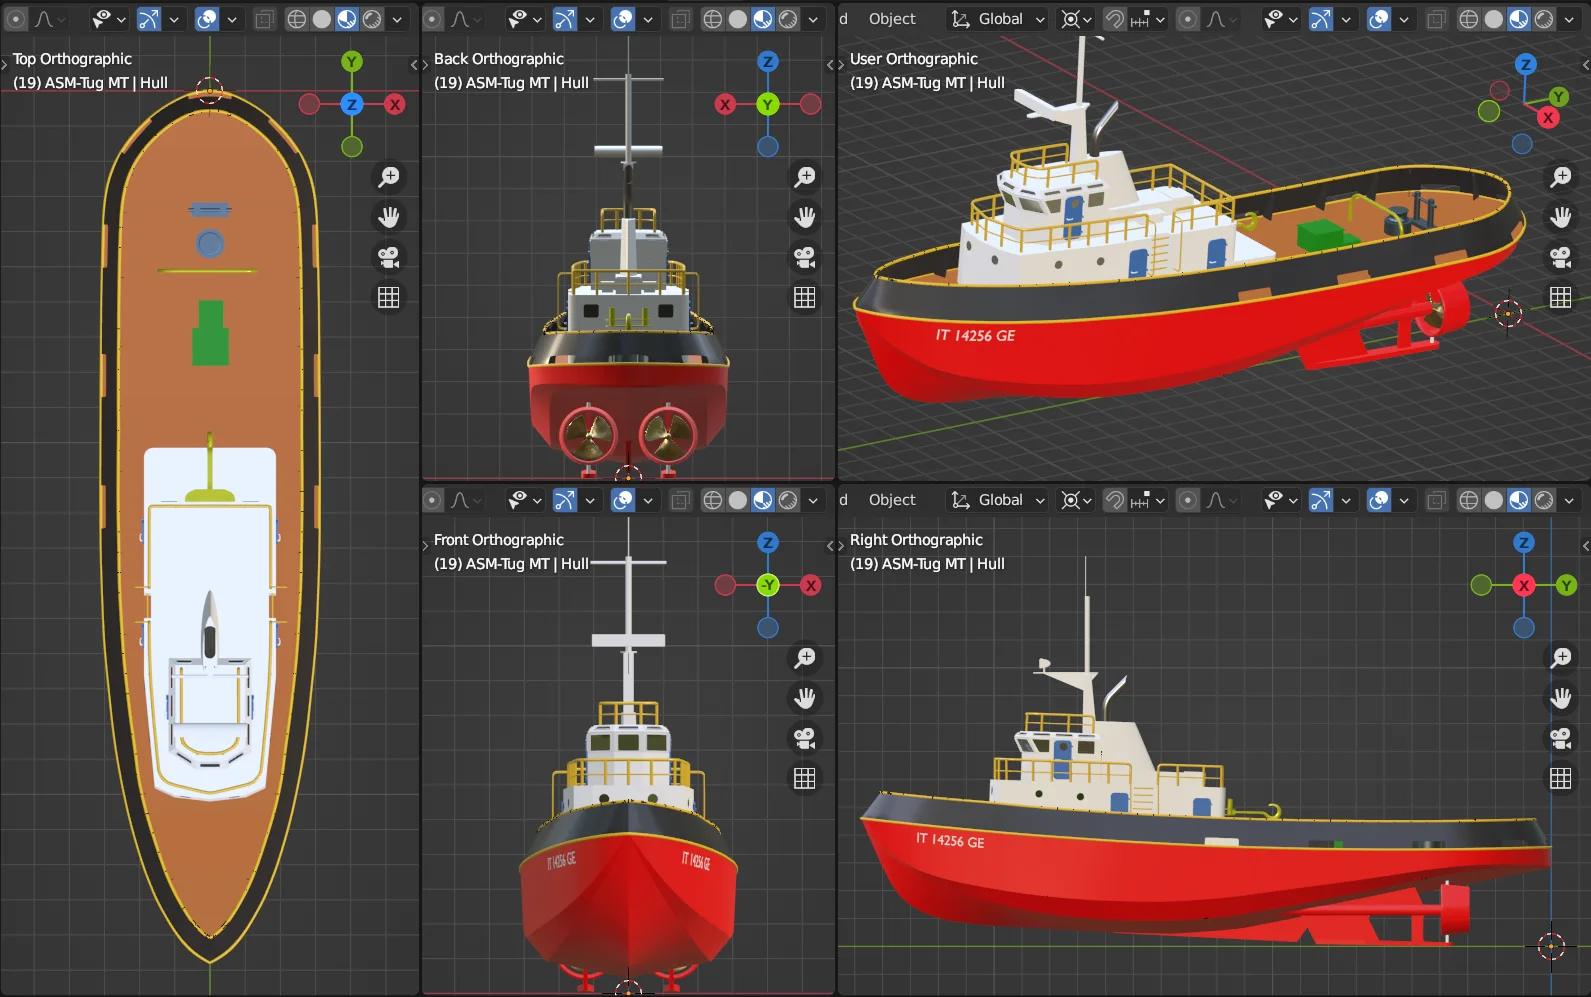Click green Y axis on Top Orthographic gizmo
The height and width of the screenshot is (997, 1591).
351,61
